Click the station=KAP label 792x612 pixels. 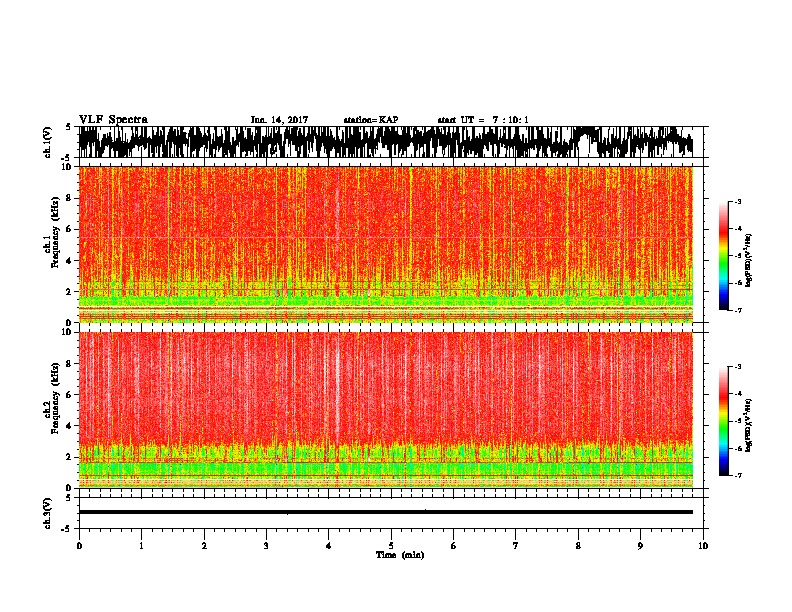click(x=371, y=120)
